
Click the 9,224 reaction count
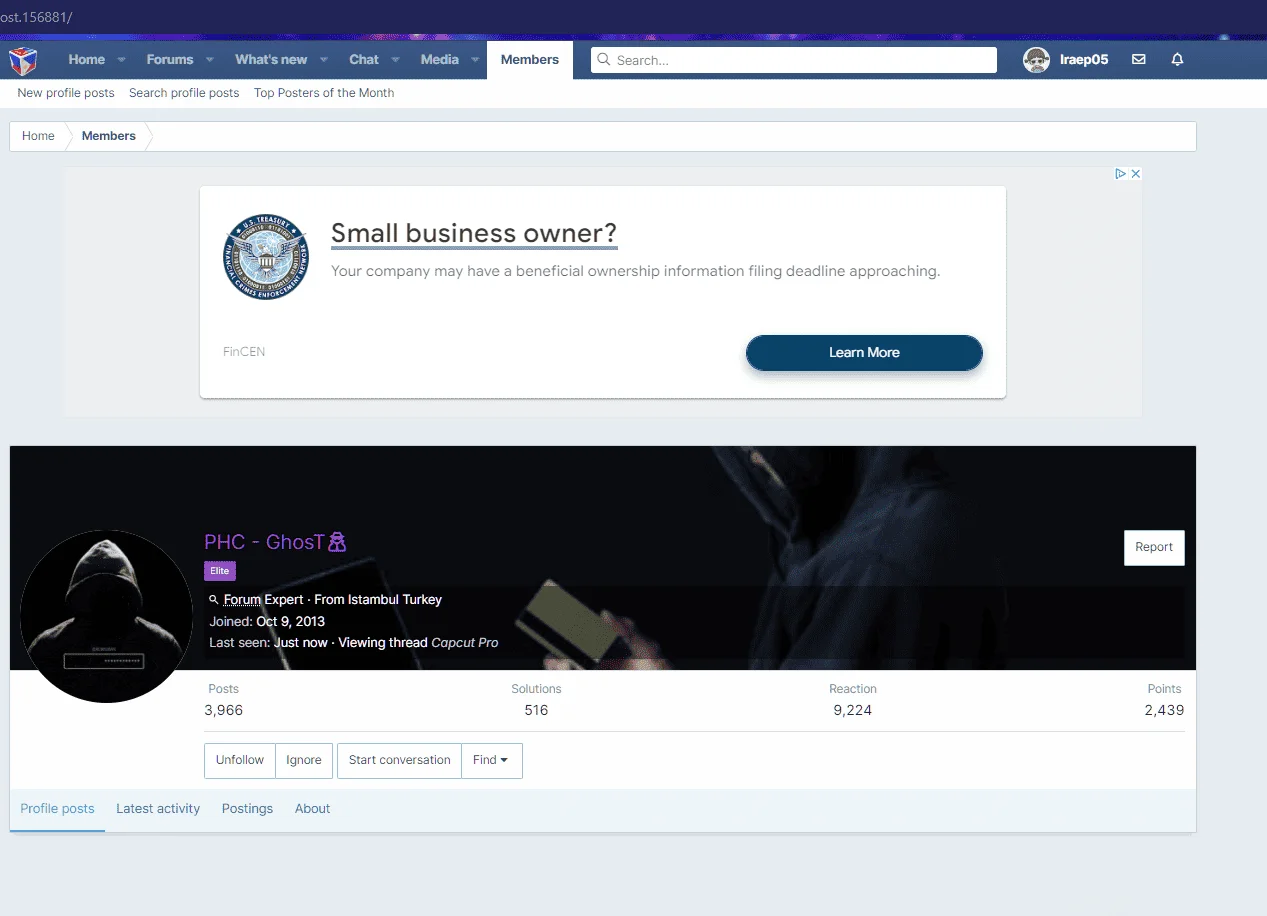[853, 711]
